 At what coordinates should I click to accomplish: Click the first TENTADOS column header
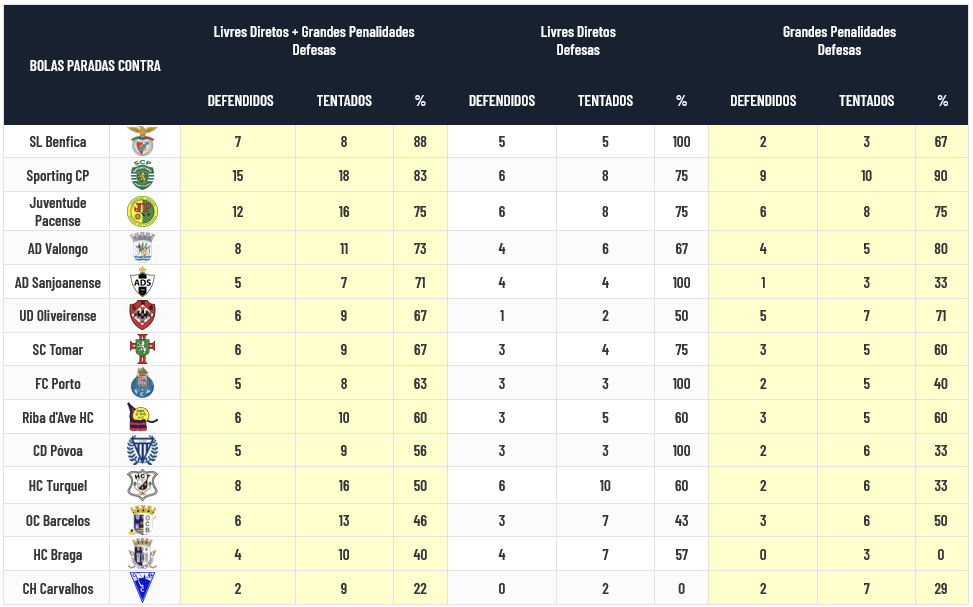click(344, 101)
